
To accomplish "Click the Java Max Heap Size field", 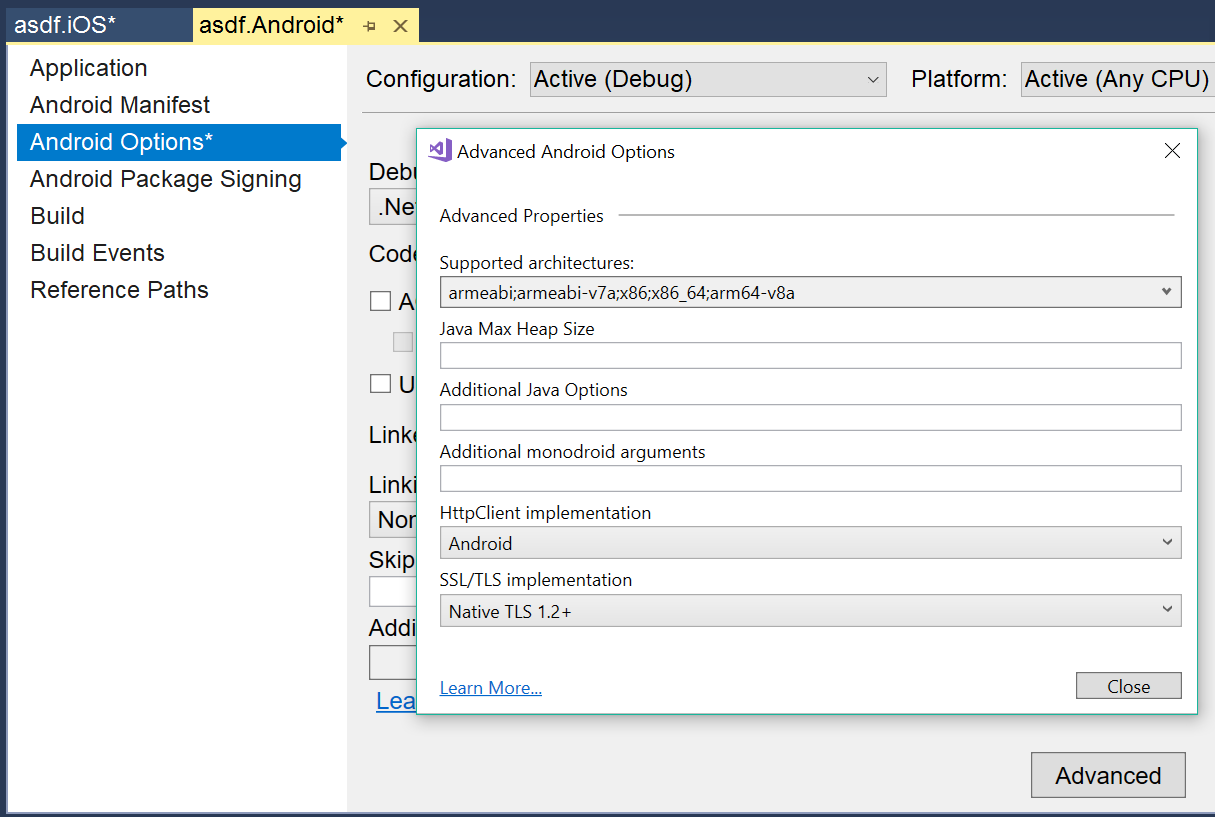I will (x=810, y=355).
